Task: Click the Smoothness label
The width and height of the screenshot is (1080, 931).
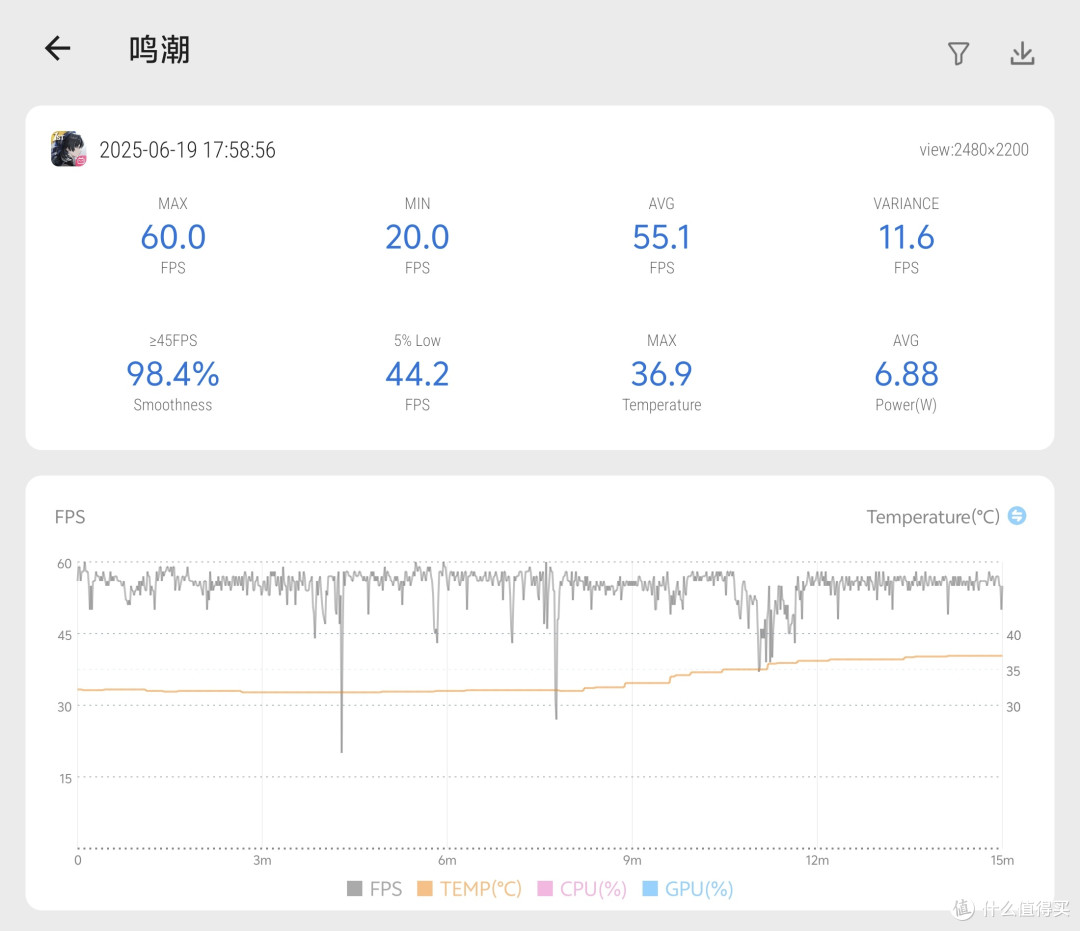Action: [x=173, y=405]
